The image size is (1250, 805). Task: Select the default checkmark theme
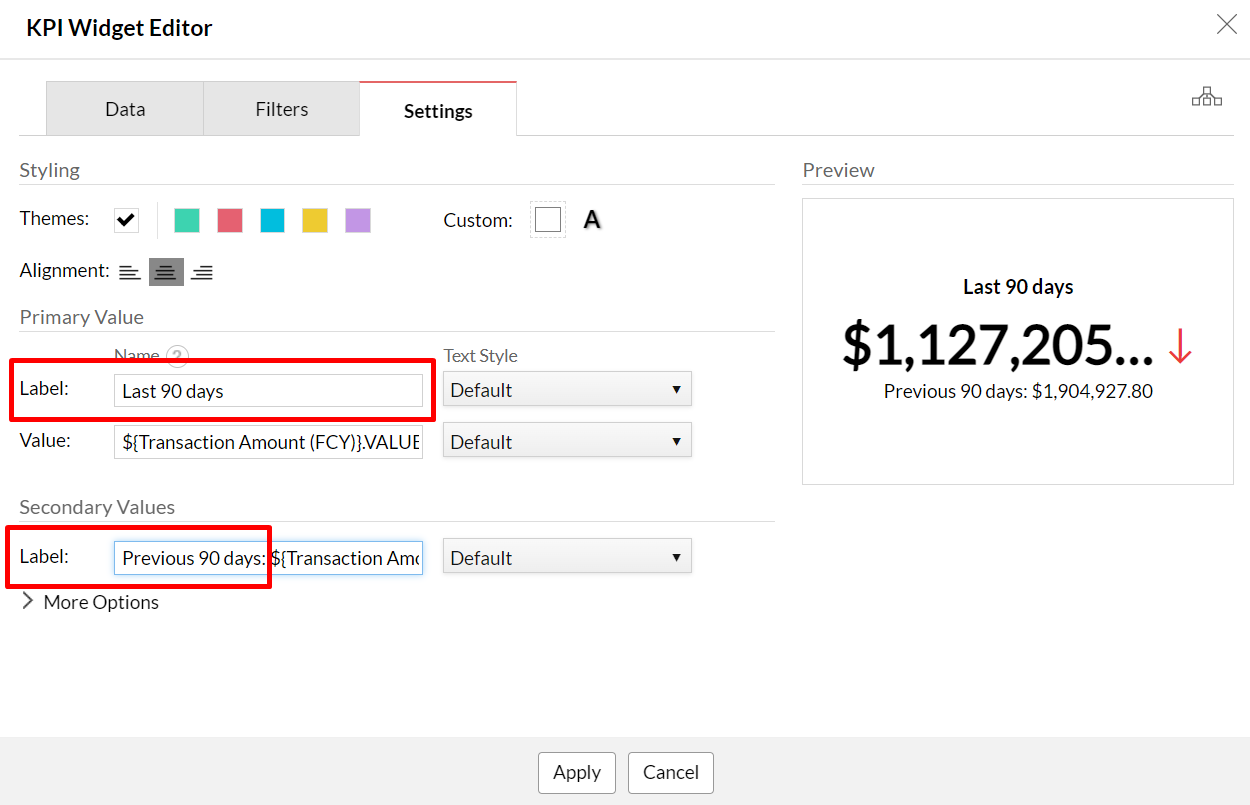pos(126,220)
